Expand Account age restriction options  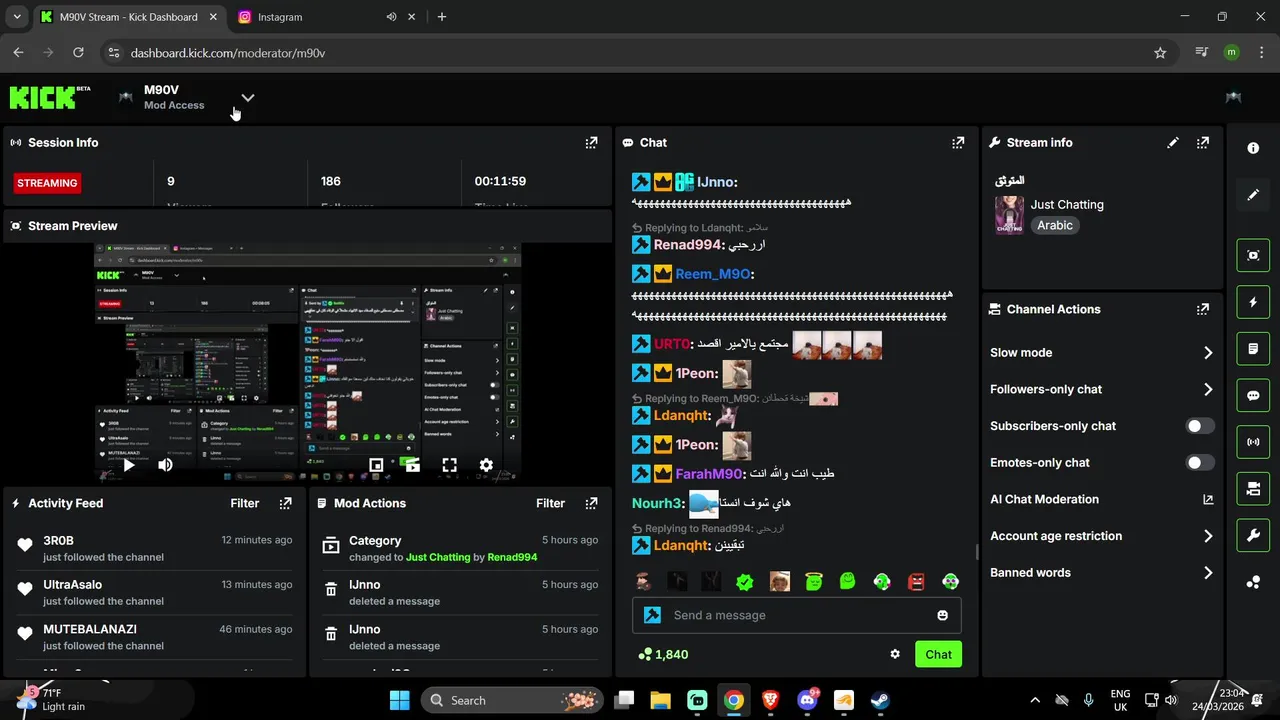(1208, 536)
